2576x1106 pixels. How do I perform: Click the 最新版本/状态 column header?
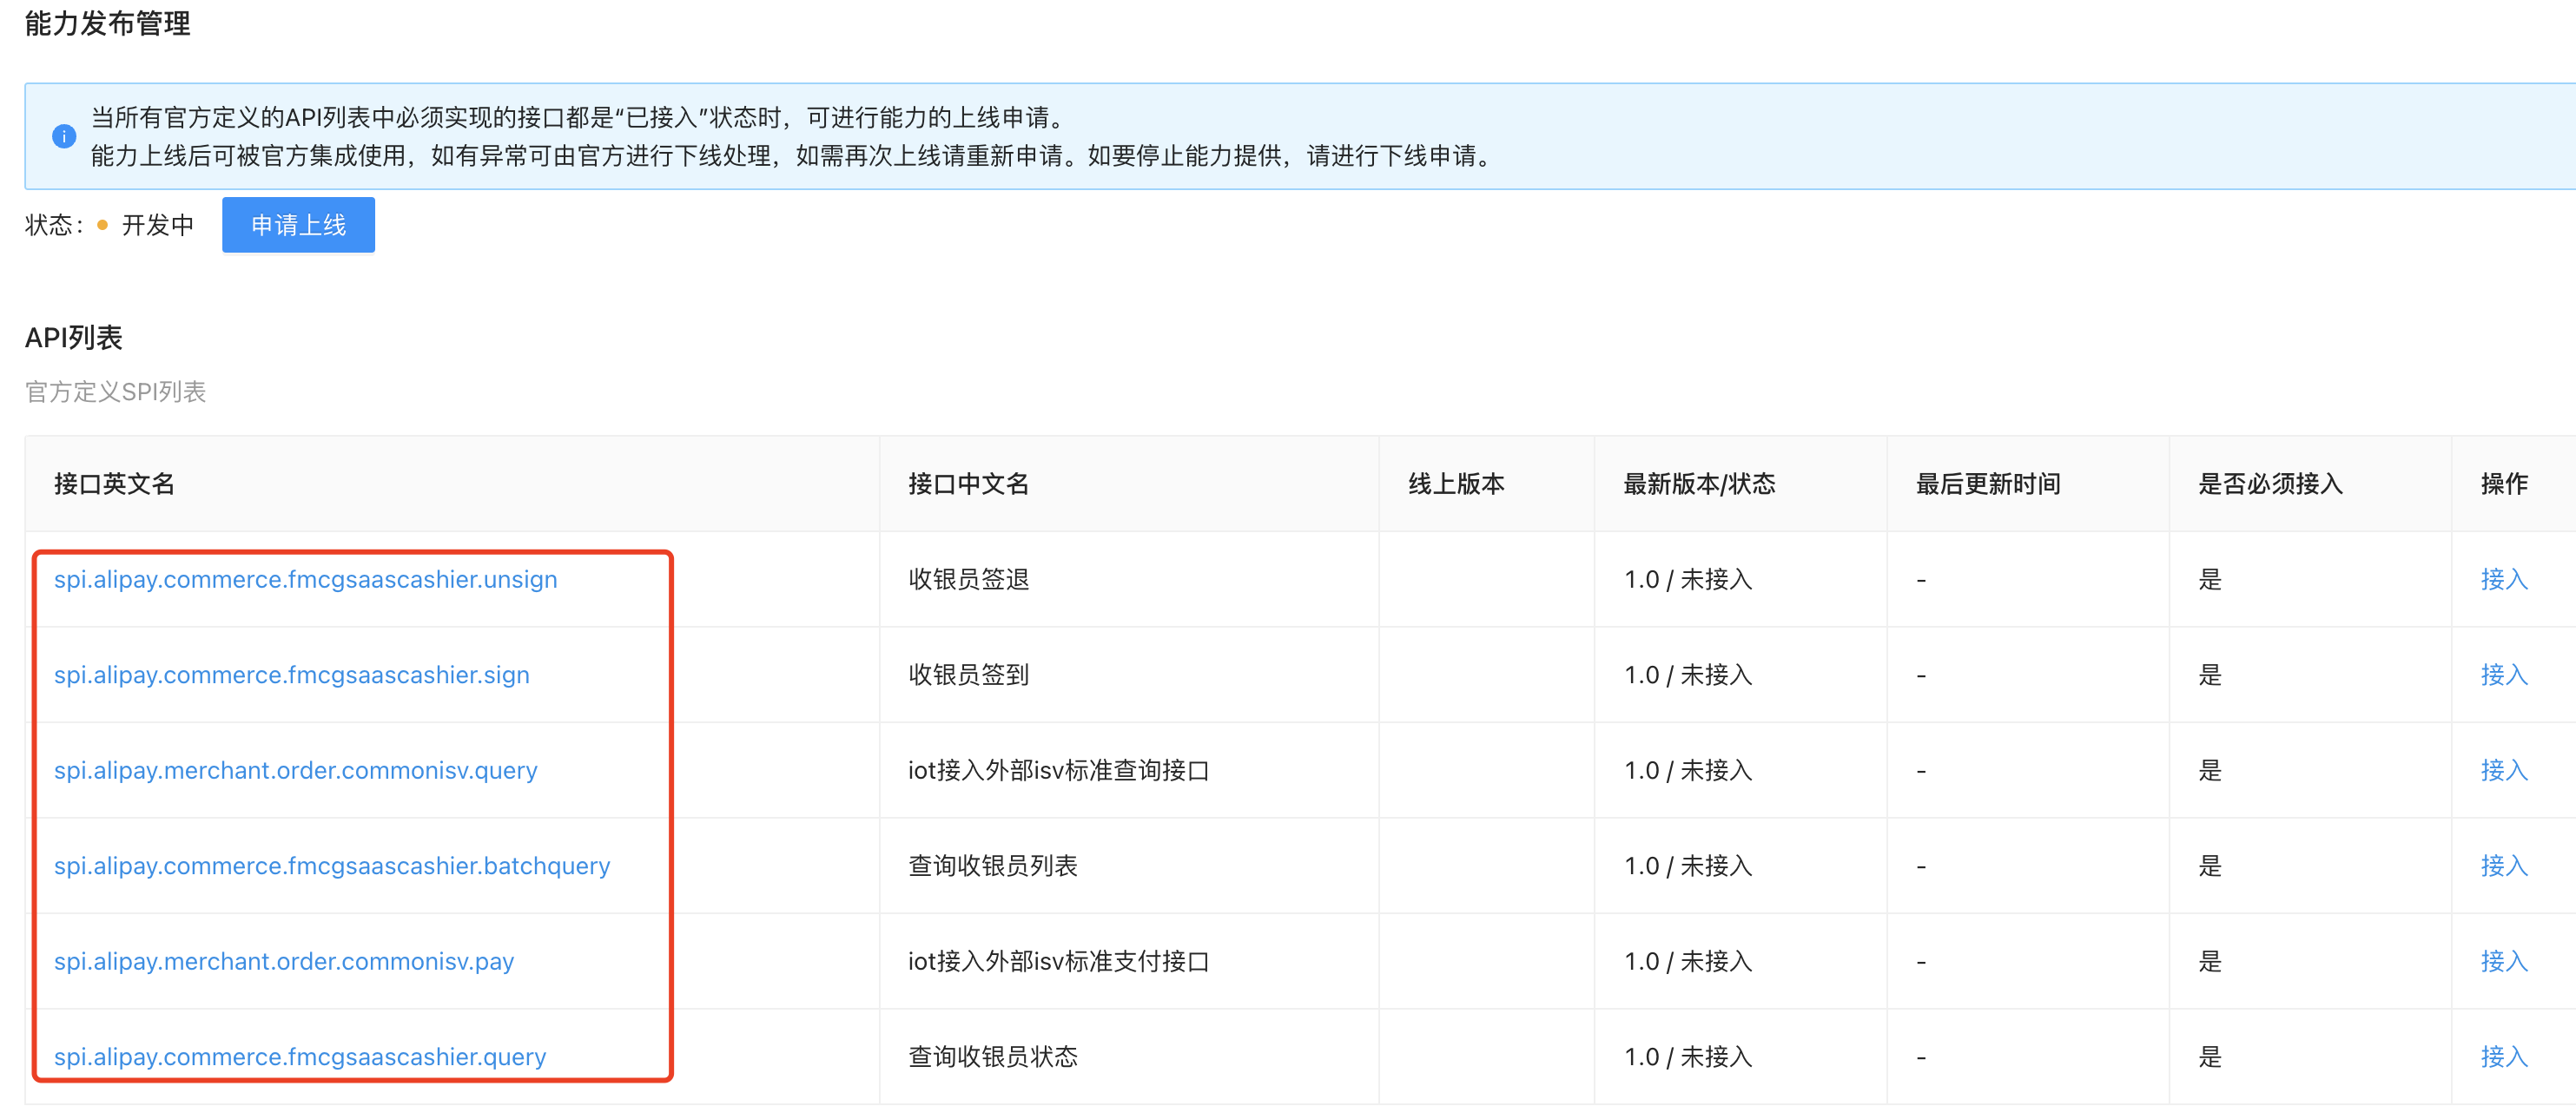tap(1698, 484)
